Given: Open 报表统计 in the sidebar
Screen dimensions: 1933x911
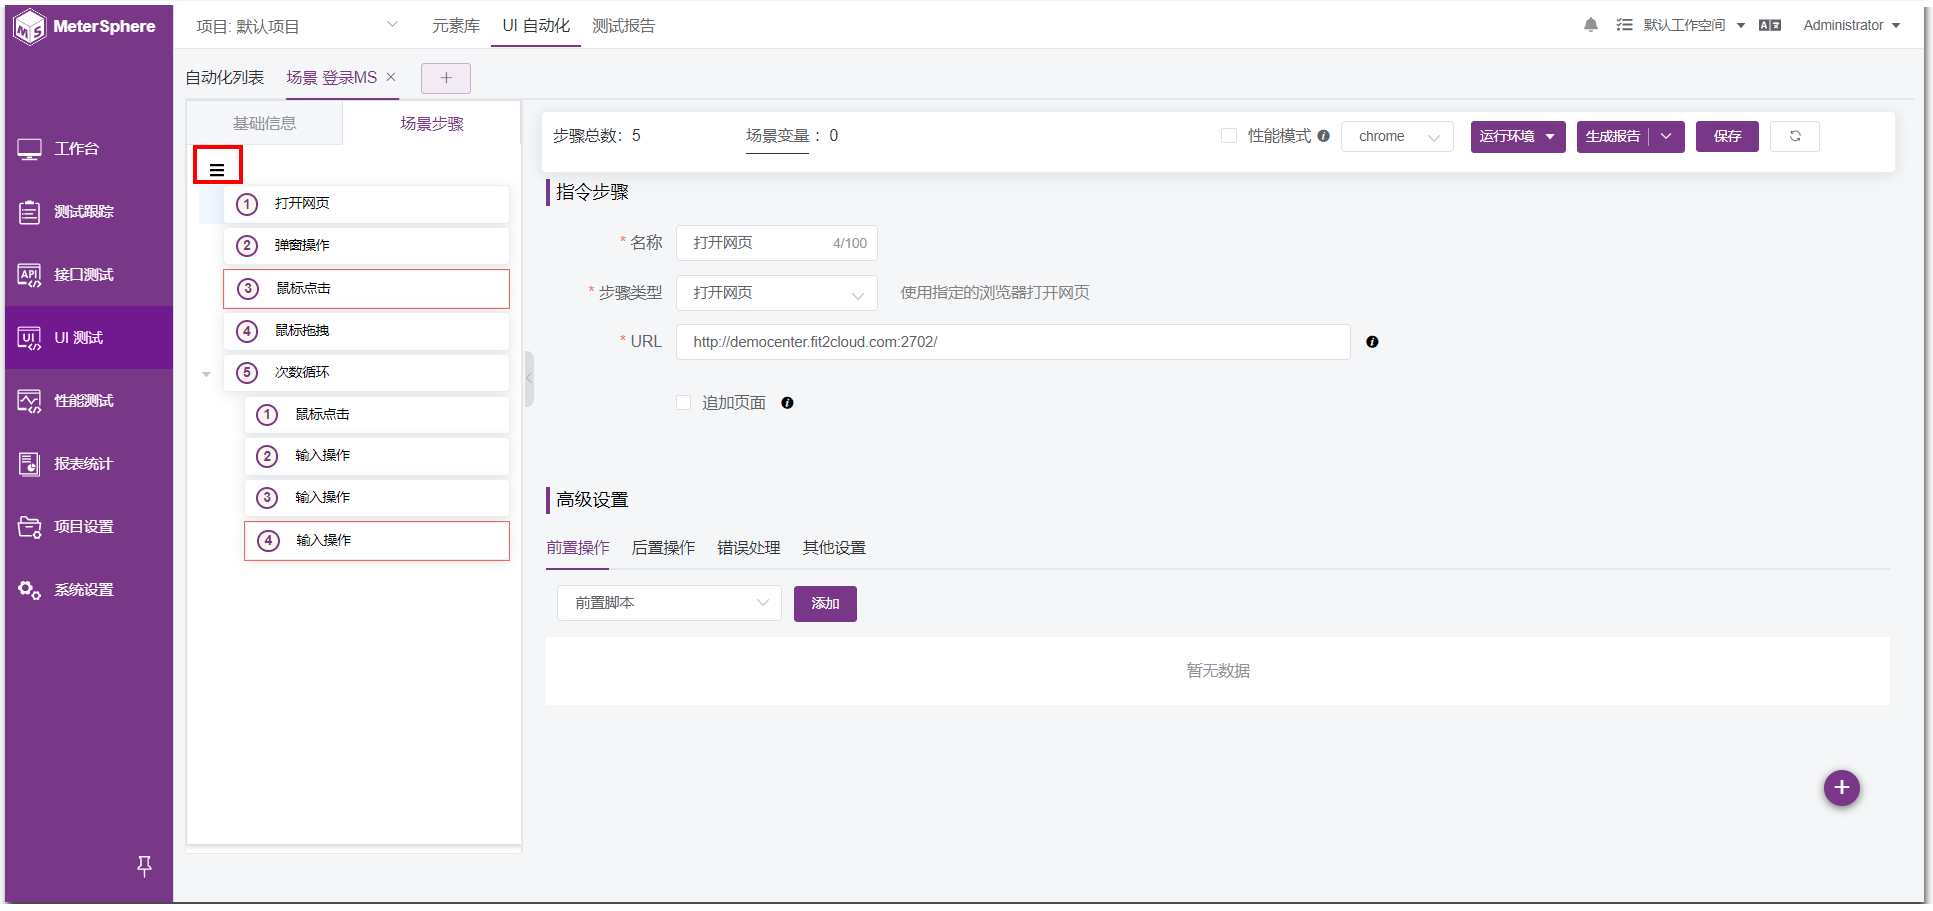Looking at the screenshot, I should click(88, 464).
